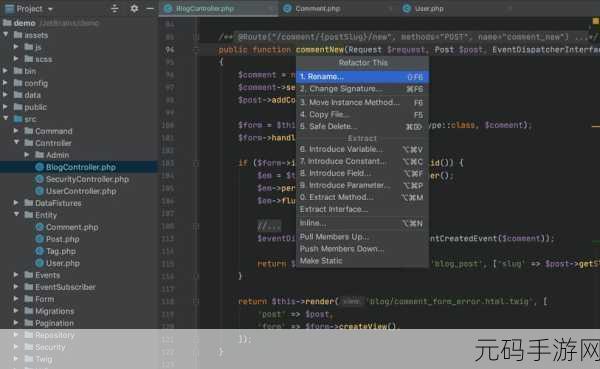Click the yellow inspection indicator at top right
Screen dimensions: 600x369
pos(595,21)
